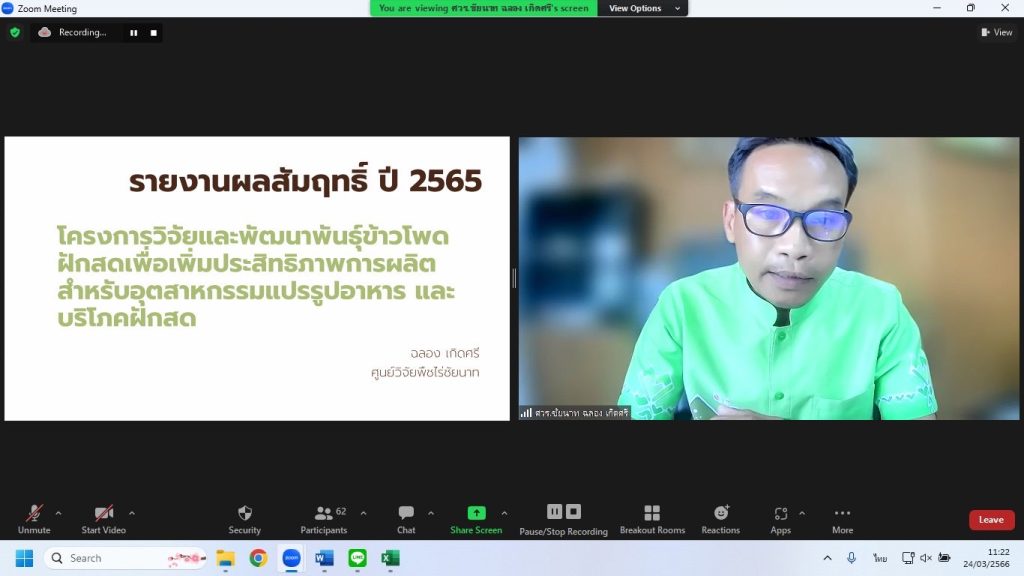
Task: Expand video options arrow beside Start Video
Action: click(132, 513)
